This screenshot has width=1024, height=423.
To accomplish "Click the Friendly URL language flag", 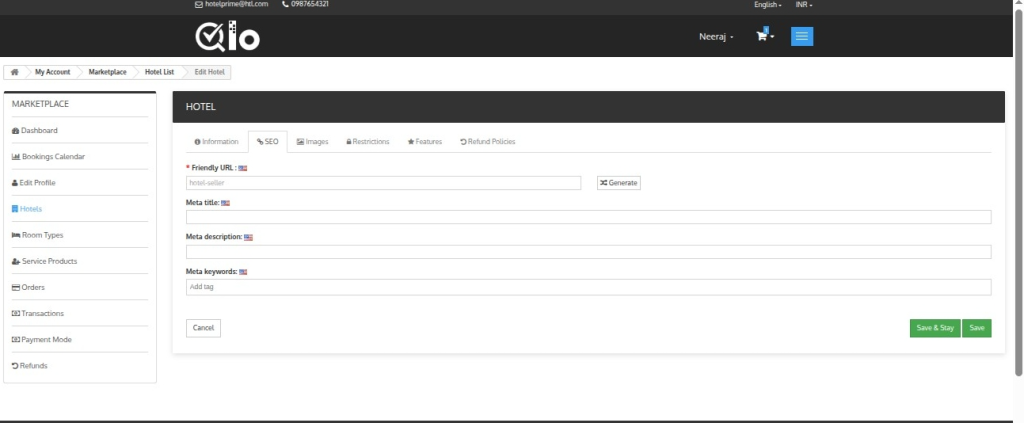I will pyautogui.click(x=243, y=168).
